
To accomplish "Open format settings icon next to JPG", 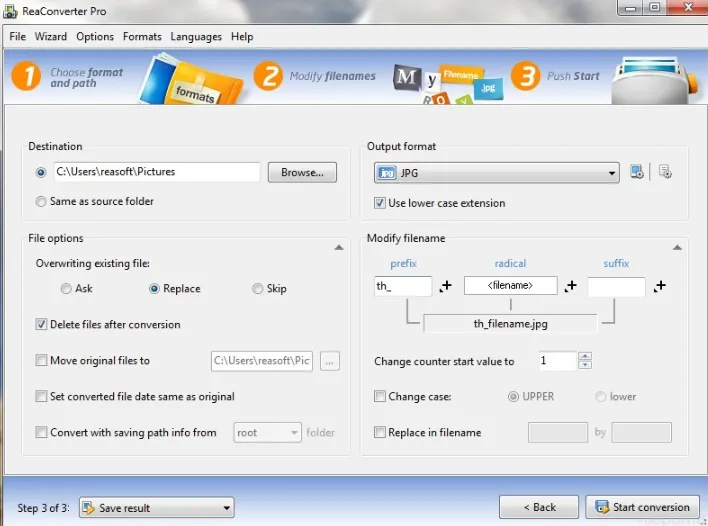I will pos(637,172).
